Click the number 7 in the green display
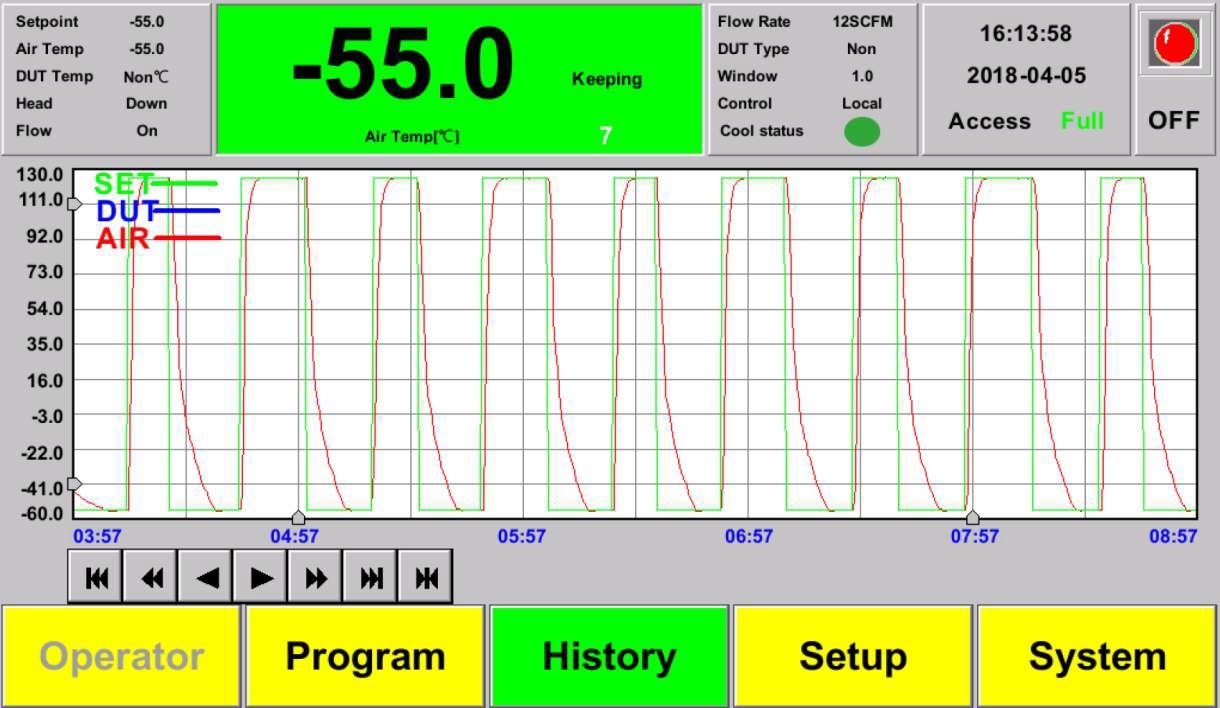The height and width of the screenshot is (708, 1220). click(605, 135)
